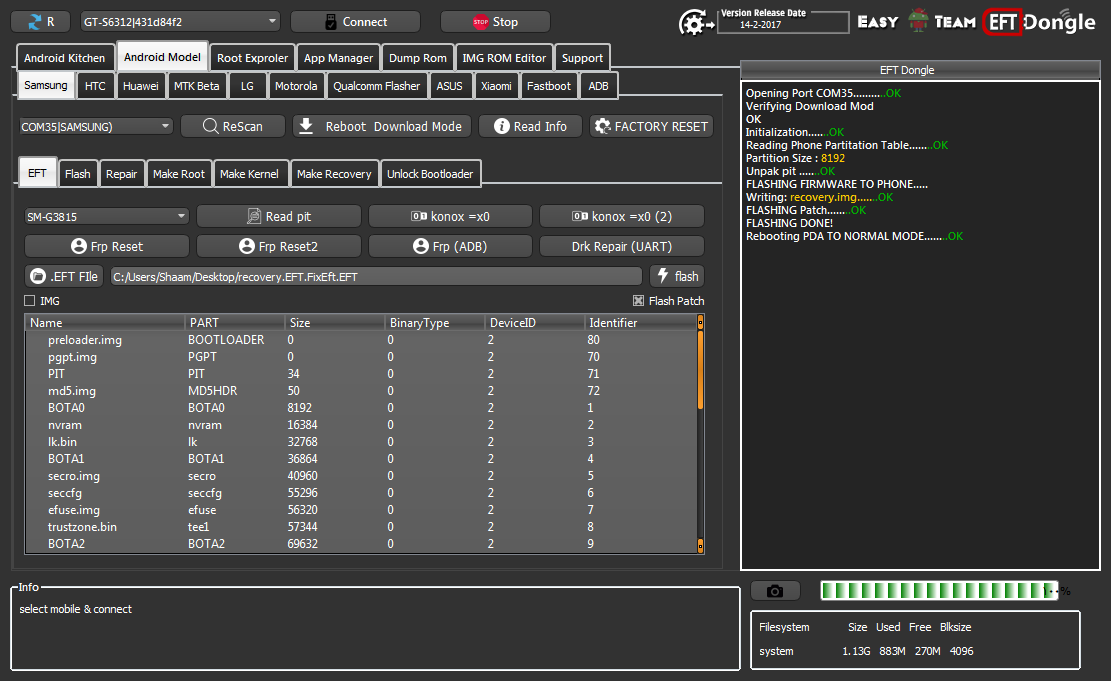Select the preloader.img row

tap(361, 340)
